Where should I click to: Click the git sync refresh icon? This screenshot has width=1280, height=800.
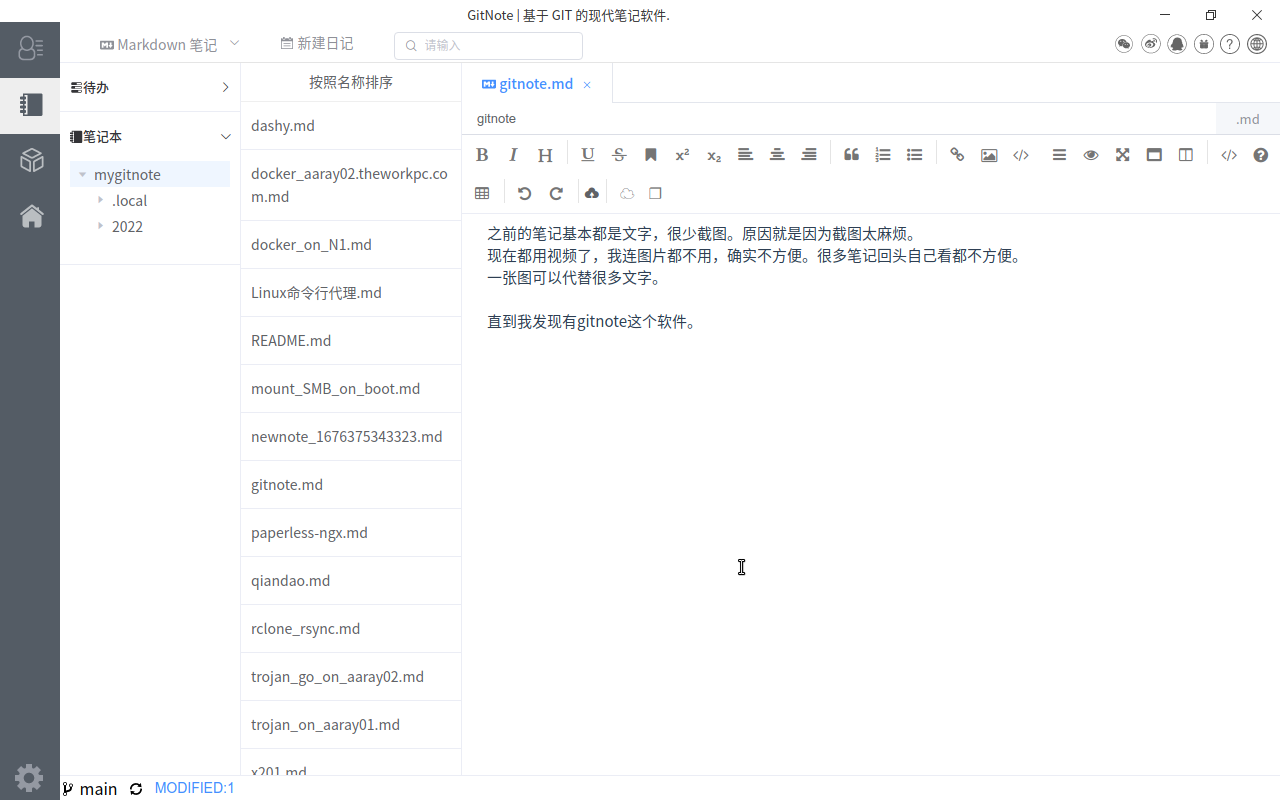tap(136, 789)
